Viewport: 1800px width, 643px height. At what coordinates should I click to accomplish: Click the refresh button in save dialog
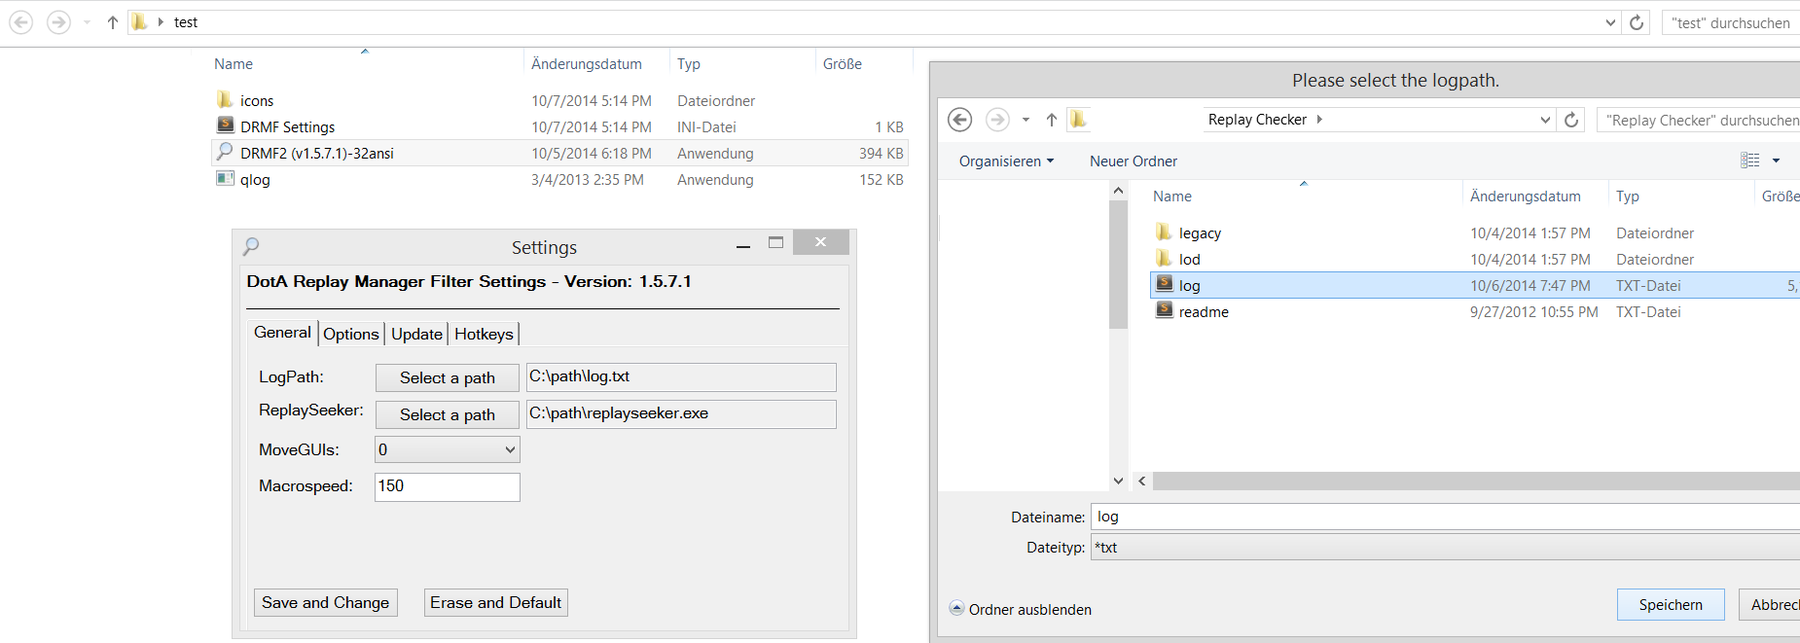click(1571, 120)
